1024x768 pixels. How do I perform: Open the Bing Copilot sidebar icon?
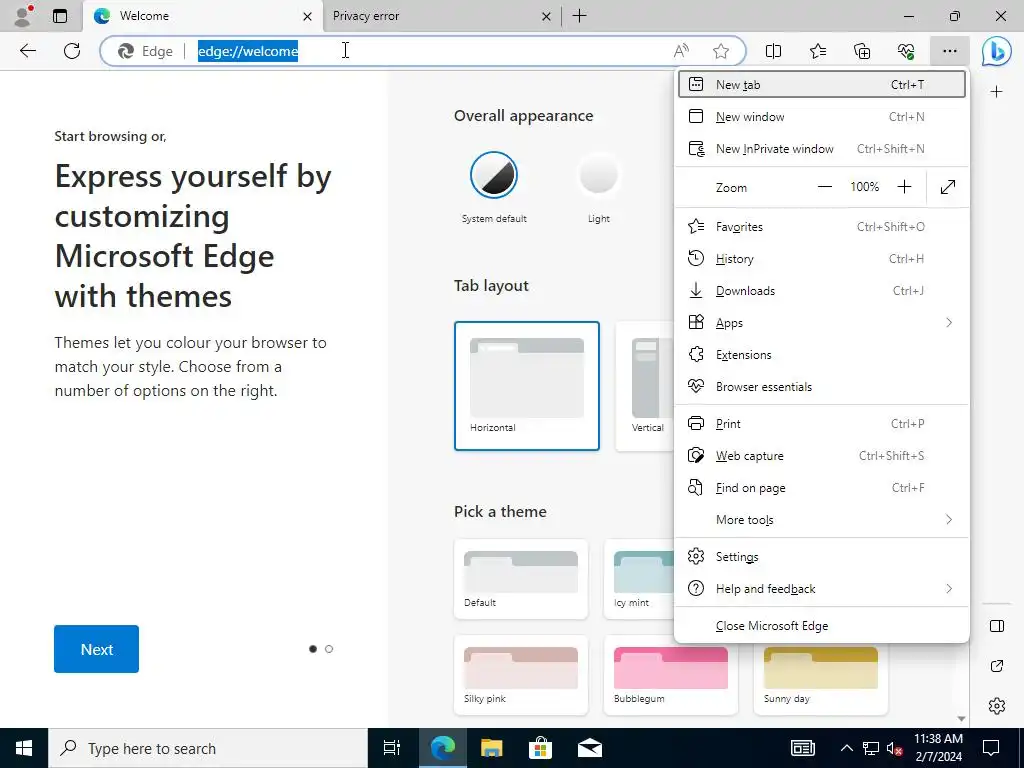[x=997, y=51]
